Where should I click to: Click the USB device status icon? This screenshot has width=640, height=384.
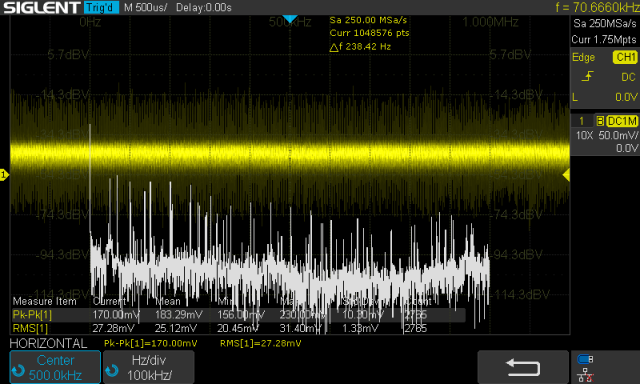coord(585,359)
